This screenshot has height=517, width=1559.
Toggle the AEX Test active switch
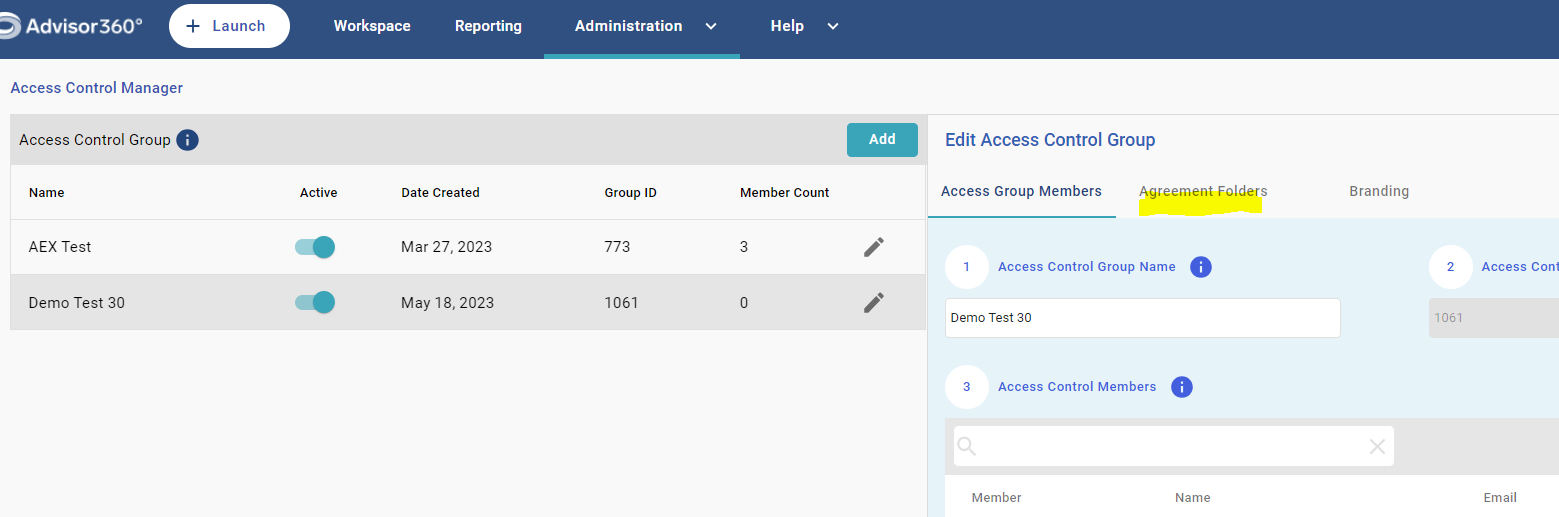pos(315,247)
